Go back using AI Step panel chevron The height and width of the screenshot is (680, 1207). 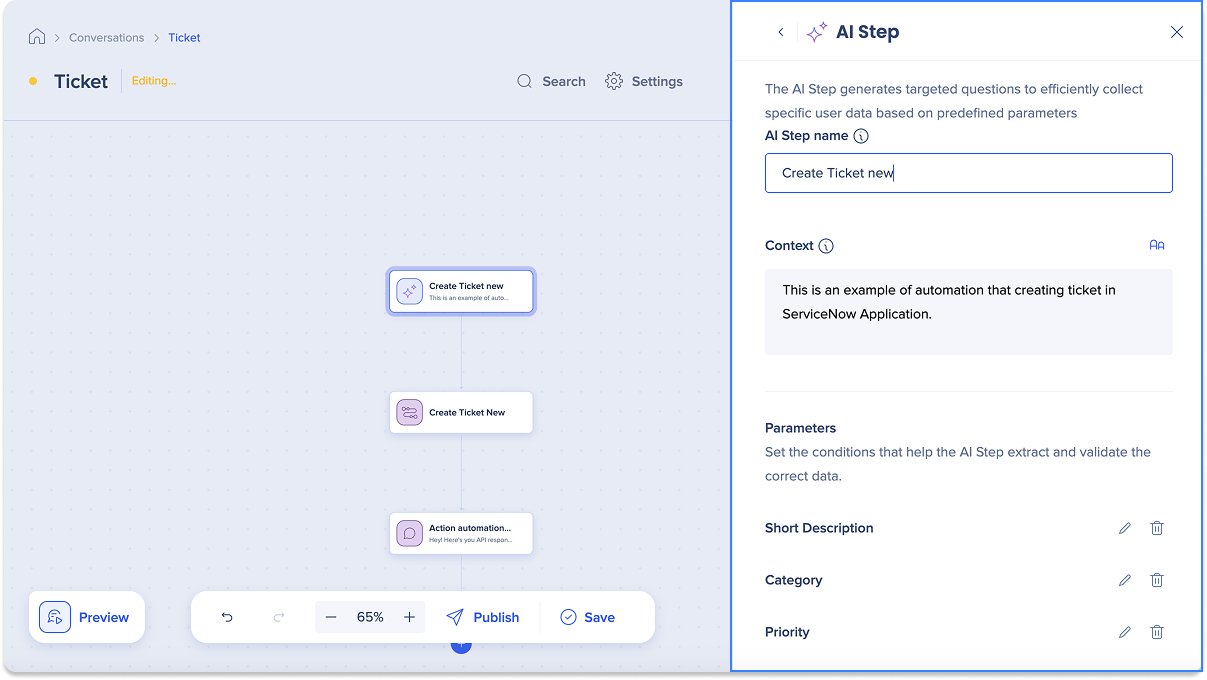[781, 32]
